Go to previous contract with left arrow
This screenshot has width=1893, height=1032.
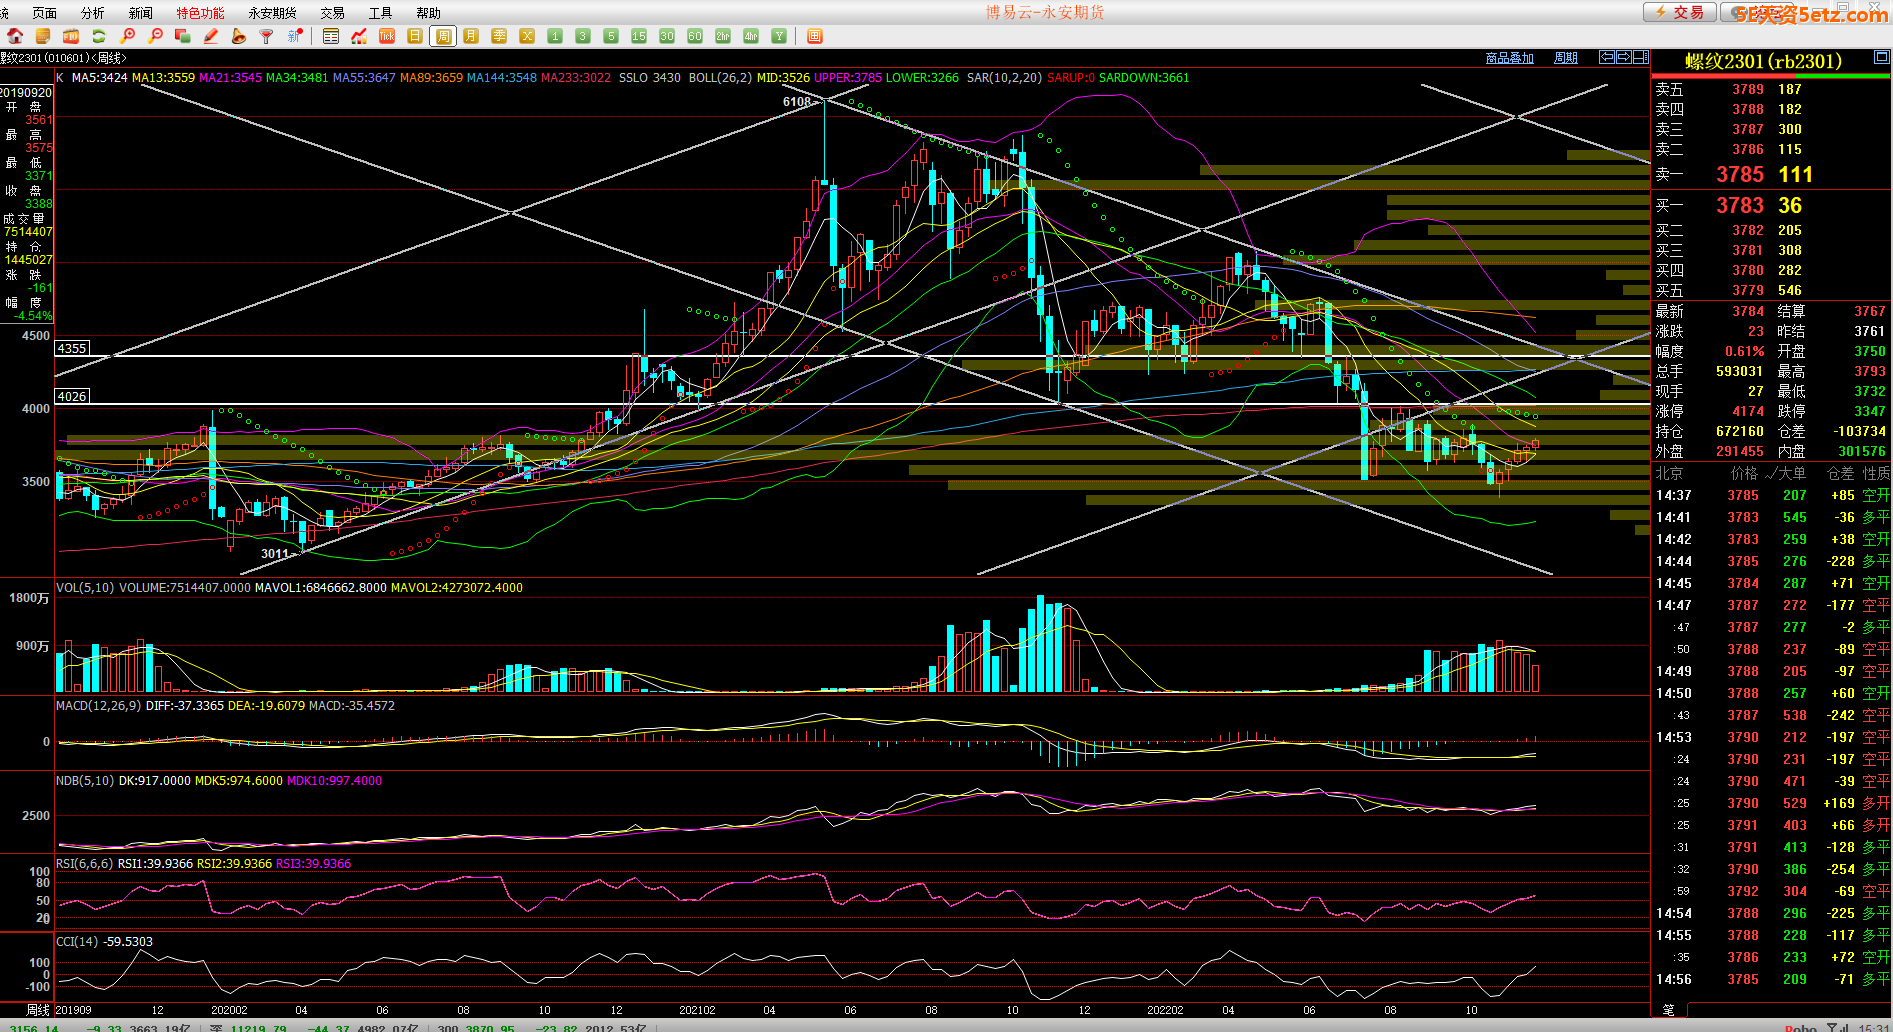[1606, 57]
